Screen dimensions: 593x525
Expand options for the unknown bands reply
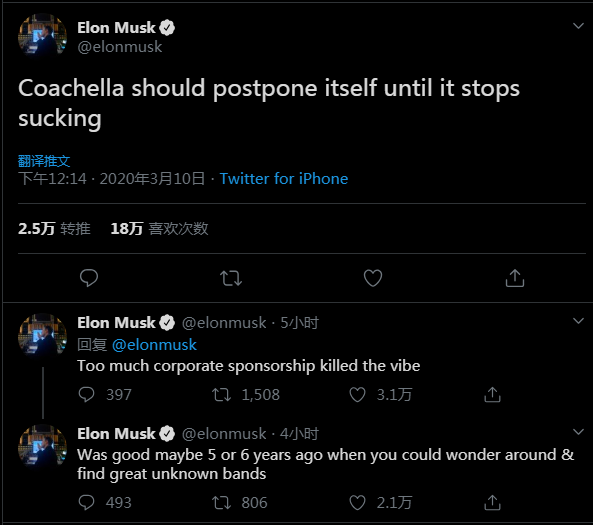point(578,432)
